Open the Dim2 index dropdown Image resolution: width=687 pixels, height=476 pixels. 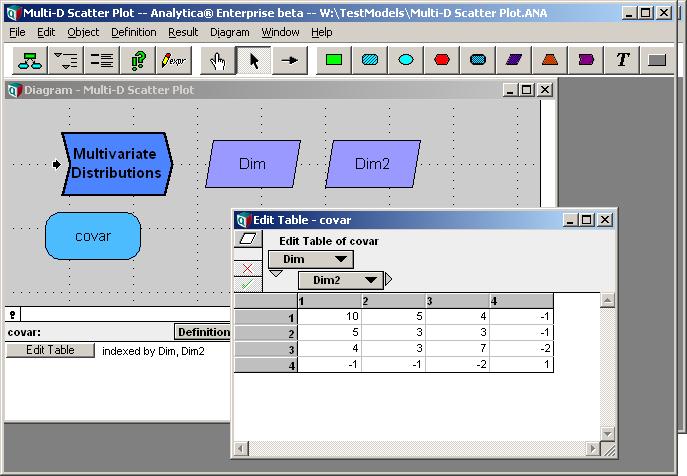tap(340, 280)
